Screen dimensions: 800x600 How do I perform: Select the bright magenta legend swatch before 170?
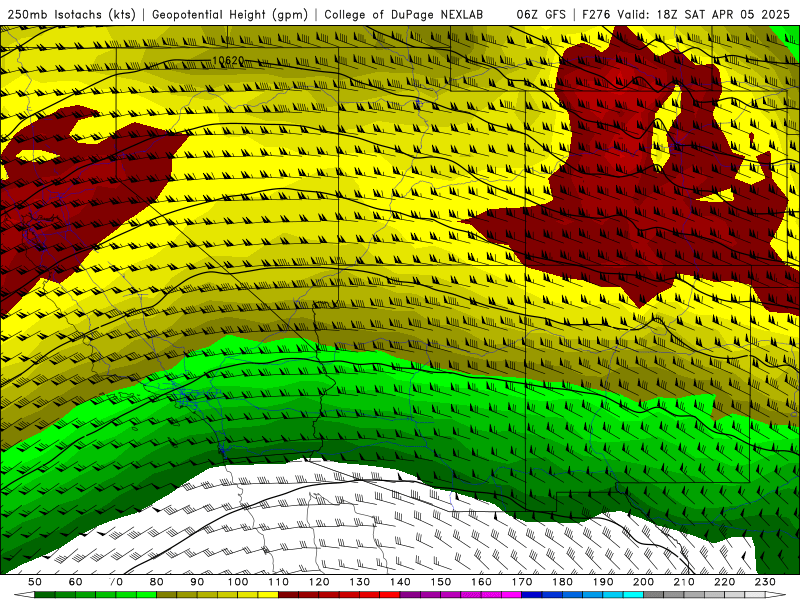point(511,595)
